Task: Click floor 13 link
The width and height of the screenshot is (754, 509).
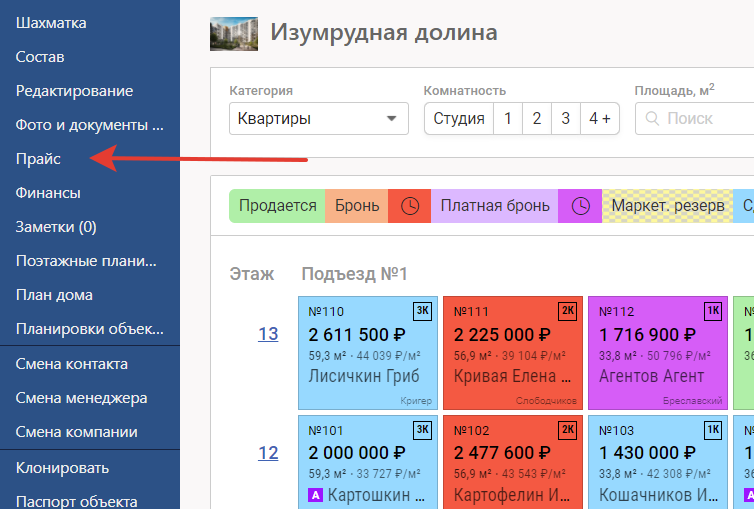Action: 268,334
